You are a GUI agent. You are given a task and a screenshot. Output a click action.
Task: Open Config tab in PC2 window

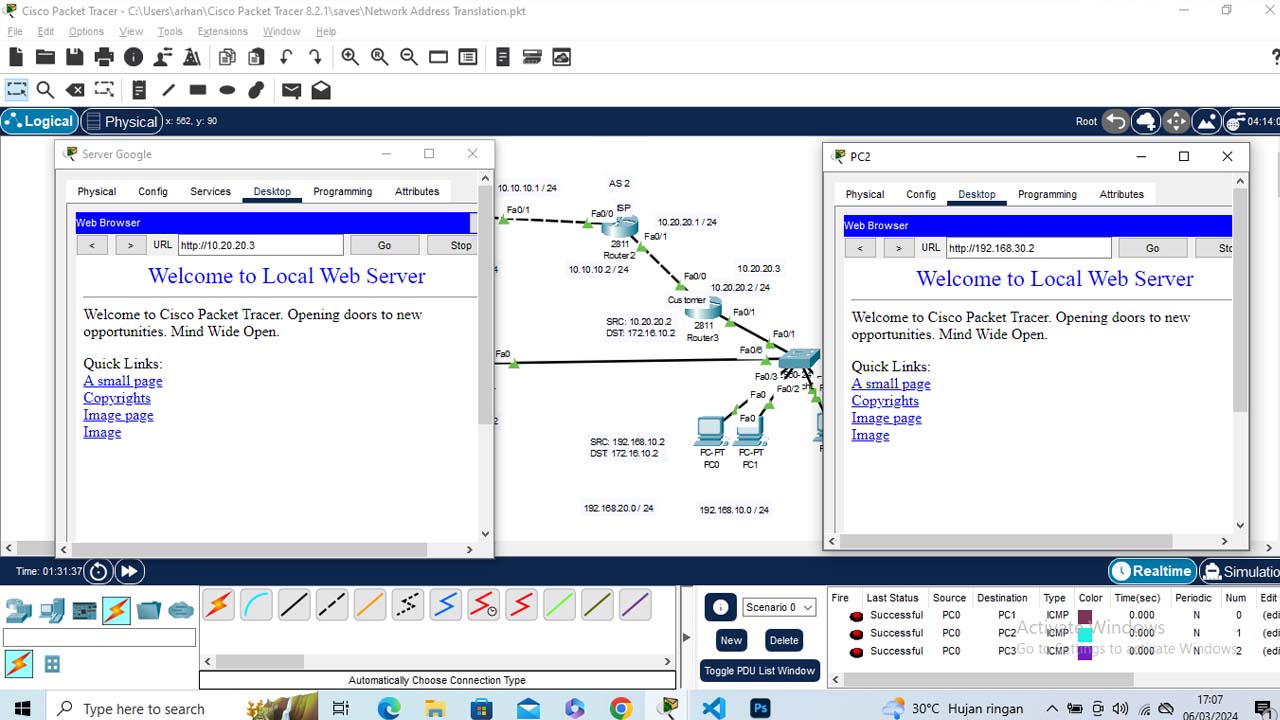[921, 194]
